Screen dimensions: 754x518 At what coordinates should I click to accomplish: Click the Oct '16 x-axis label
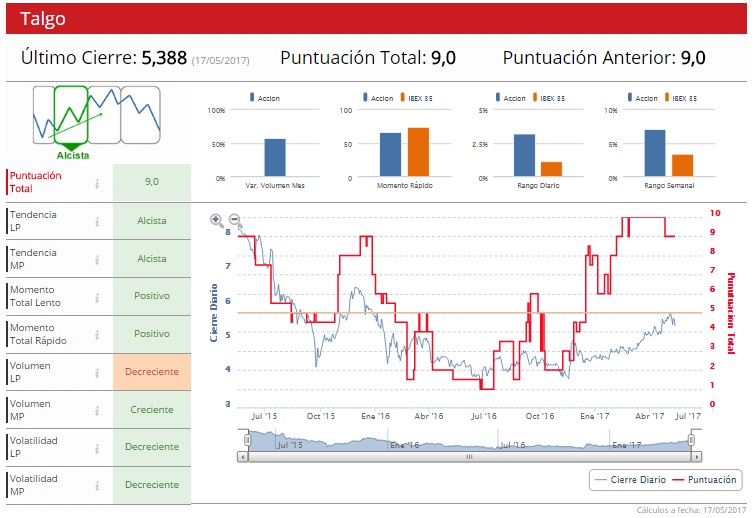540,416
